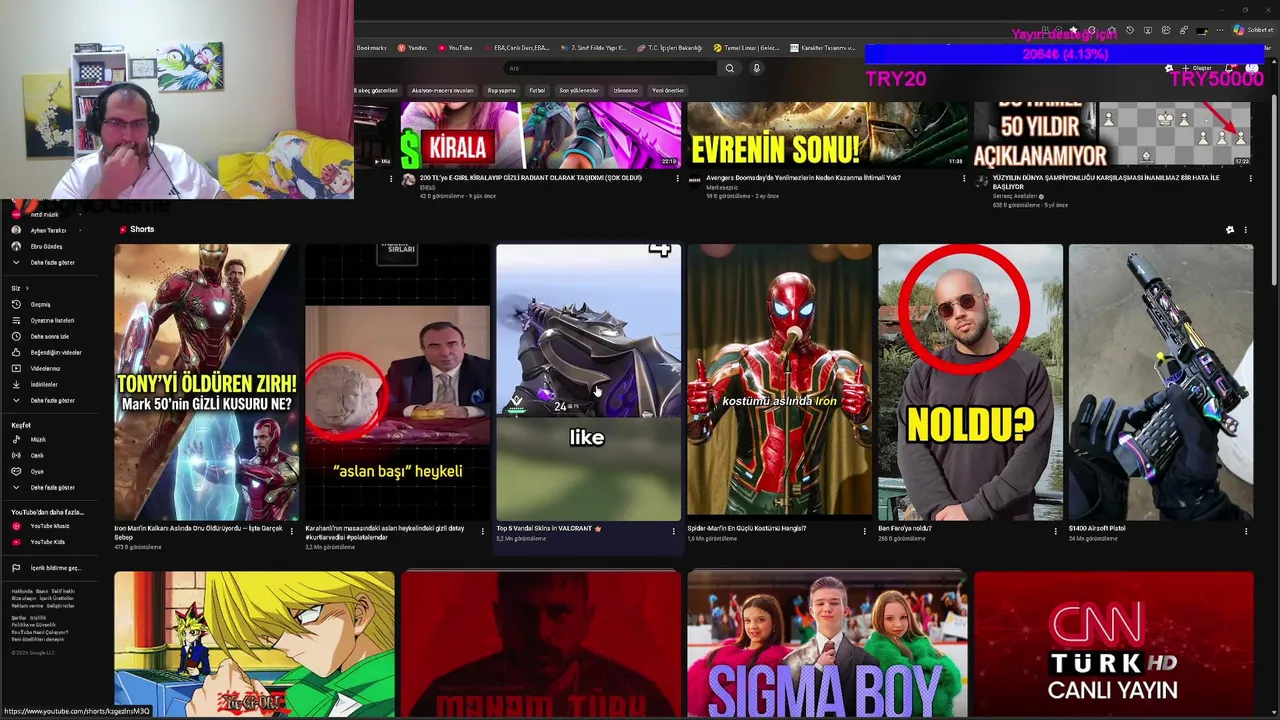Select Son yüklenenler filter chip

click(x=579, y=90)
